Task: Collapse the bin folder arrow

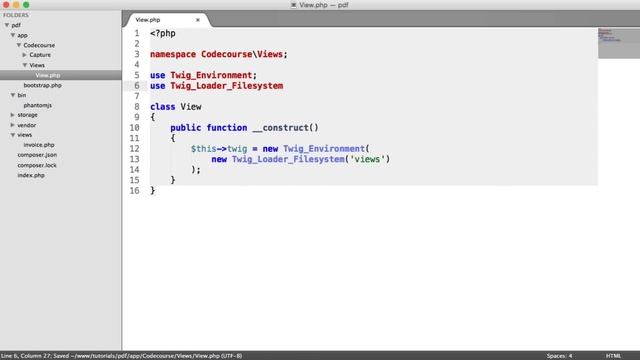Action: point(13,95)
